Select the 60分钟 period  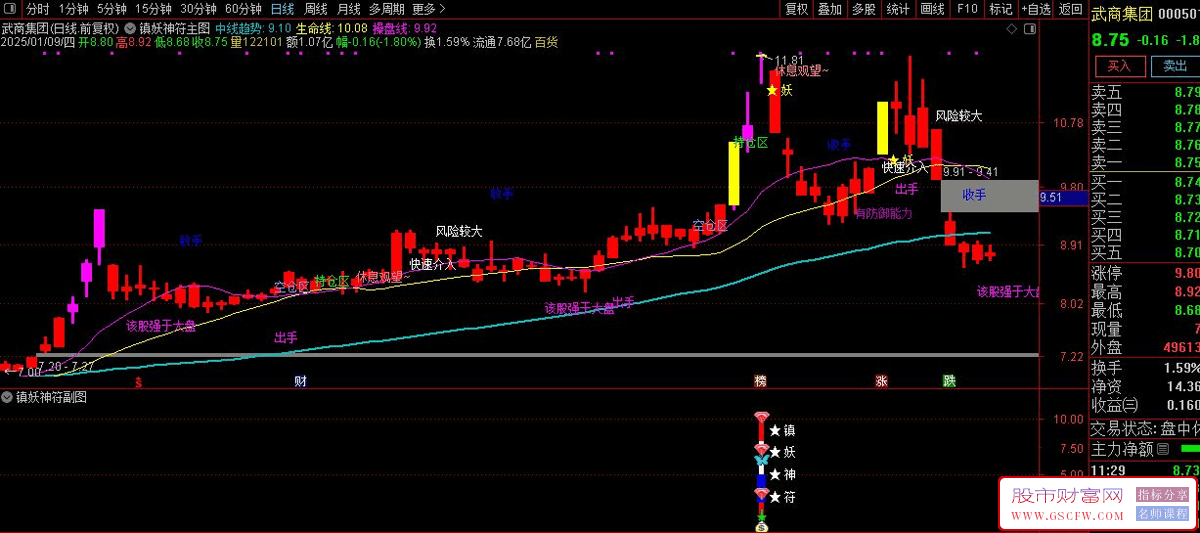pyautogui.click(x=243, y=9)
